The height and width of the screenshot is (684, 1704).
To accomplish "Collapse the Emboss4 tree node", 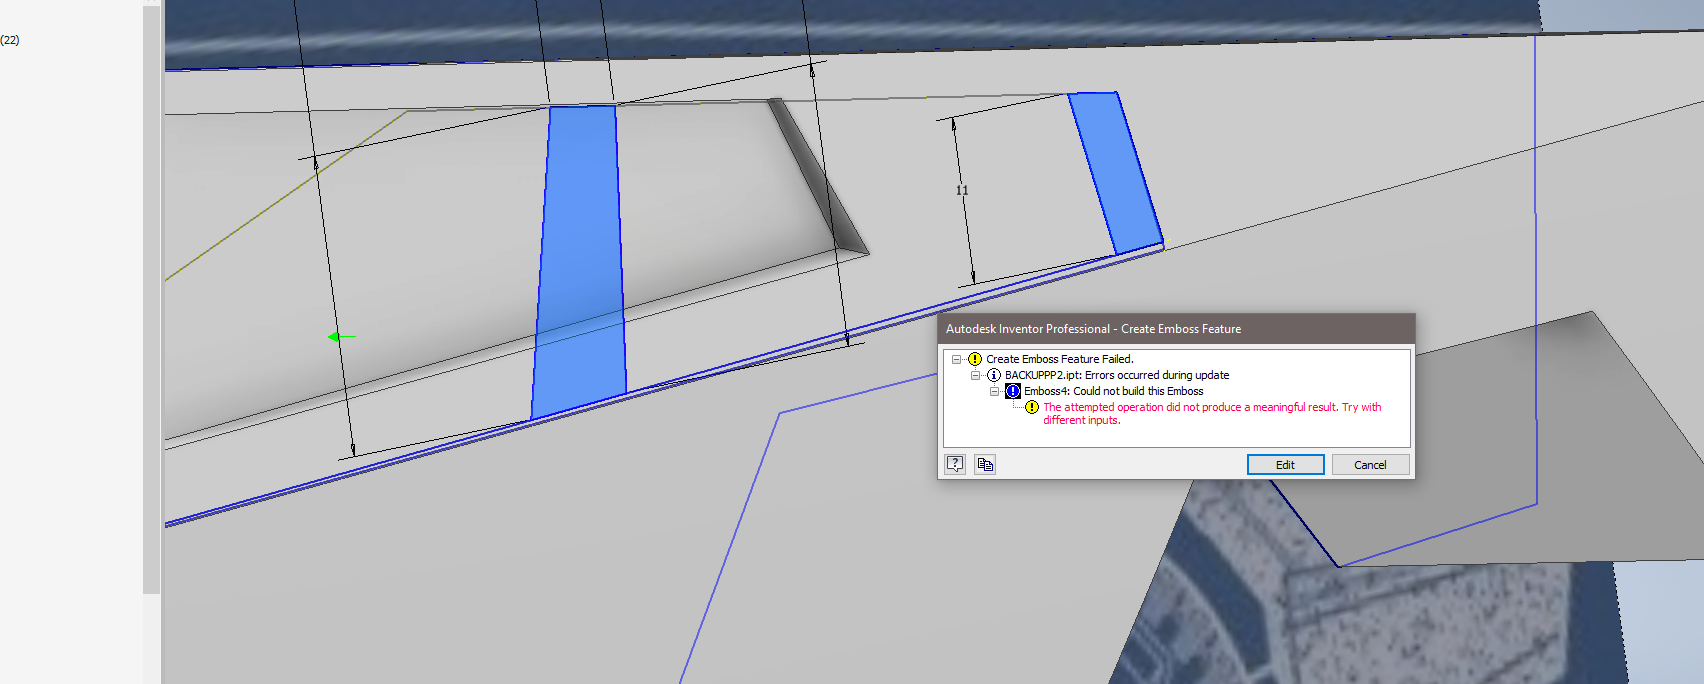I will click(994, 391).
